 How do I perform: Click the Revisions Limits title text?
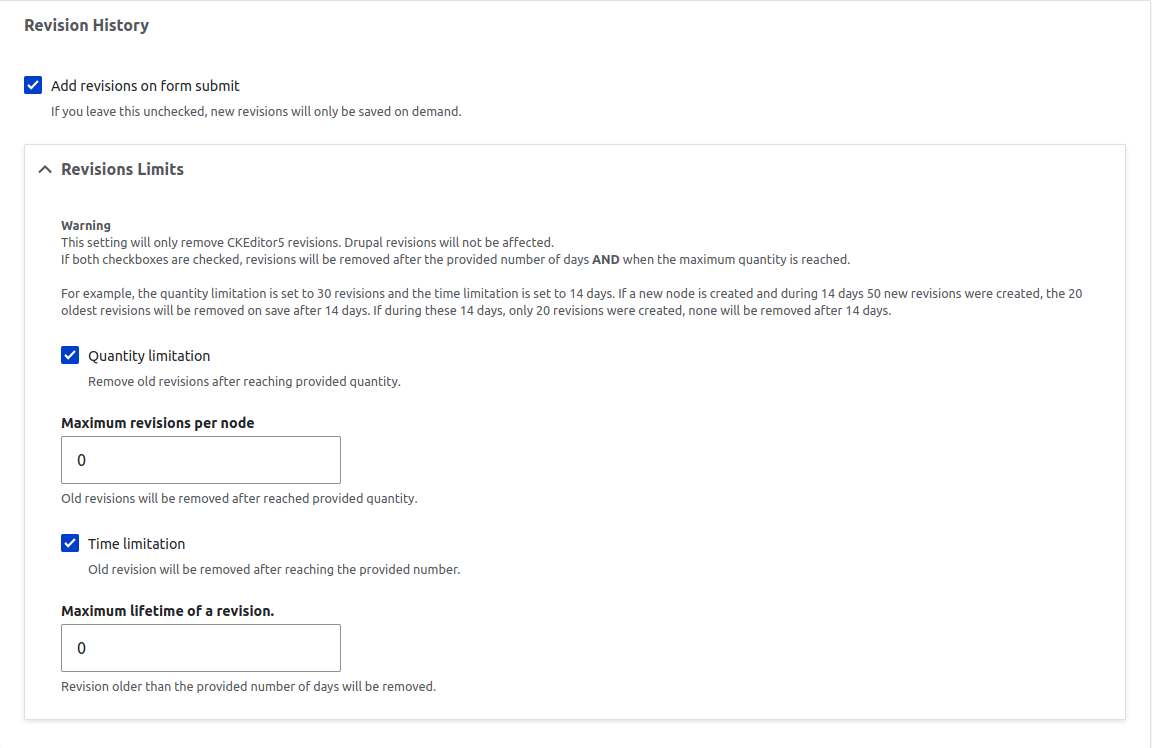pyautogui.click(x=121, y=169)
